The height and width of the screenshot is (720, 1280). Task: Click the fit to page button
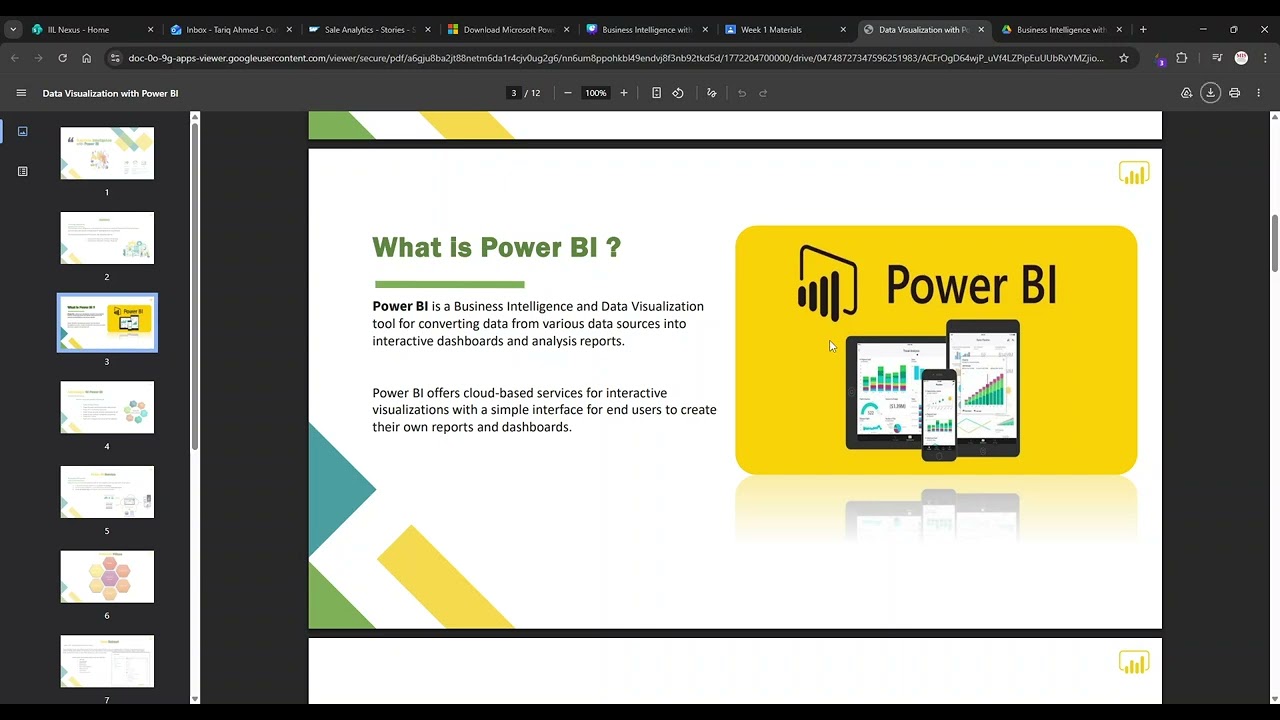tap(656, 93)
